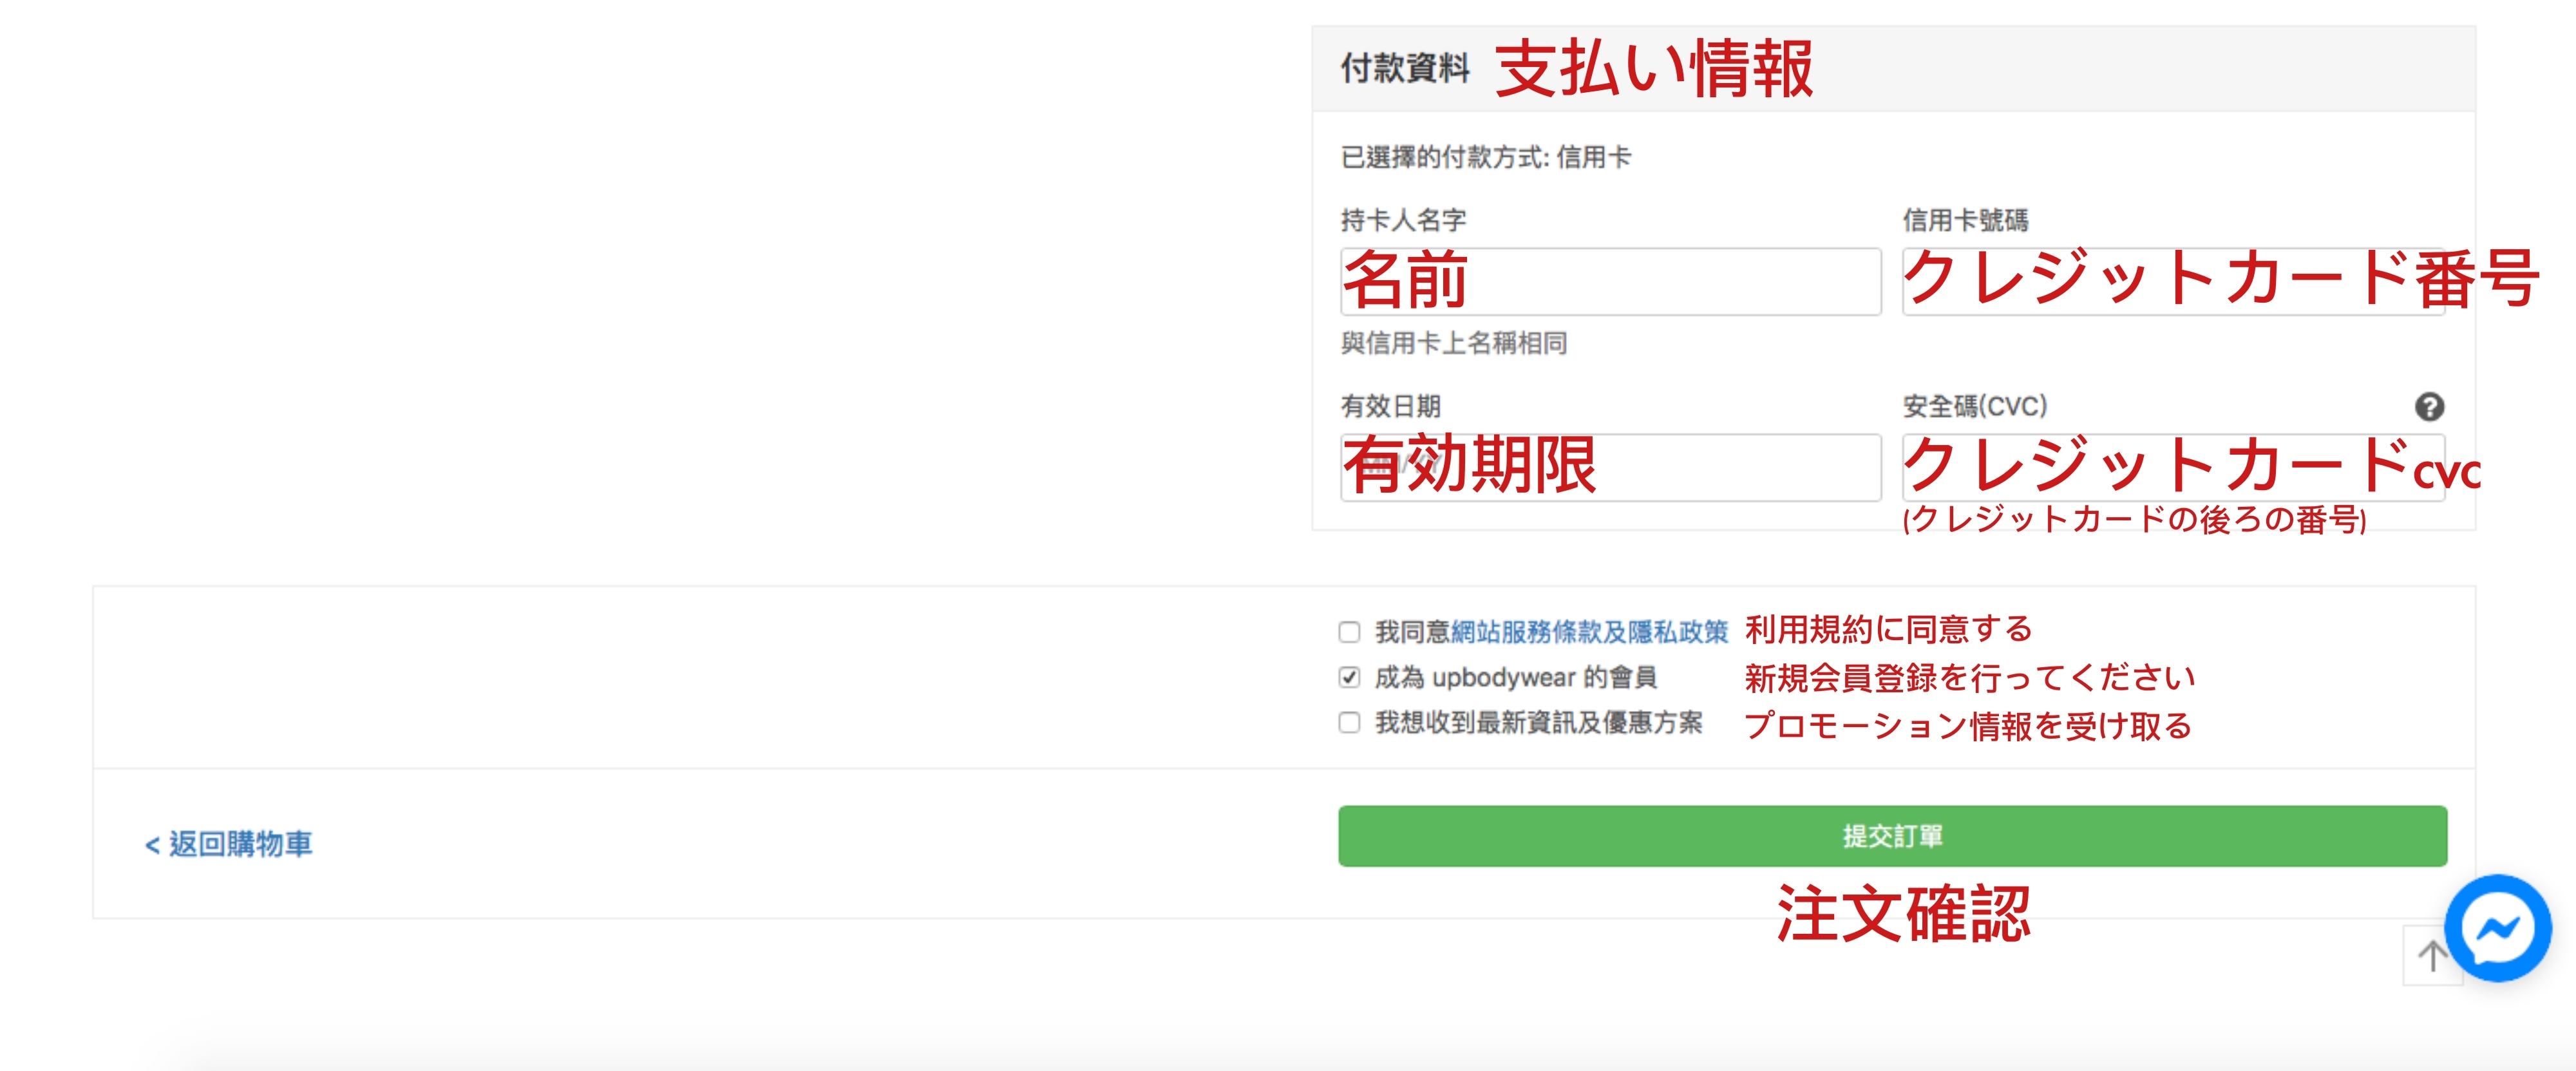
Task: Click the credit card number (信用卡號碼) field
Action: (2172, 282)
